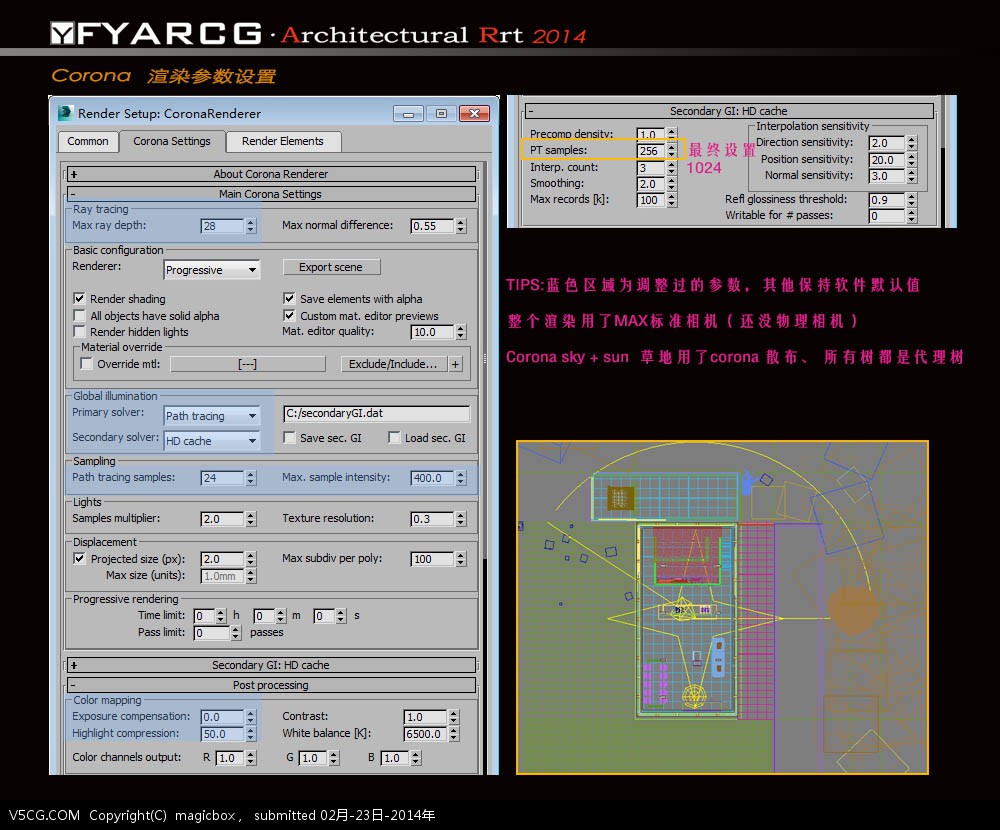Viewport: 1000px width, 830px height.
Task: Click the Render Setup window app icon
Action: point(66,113)
